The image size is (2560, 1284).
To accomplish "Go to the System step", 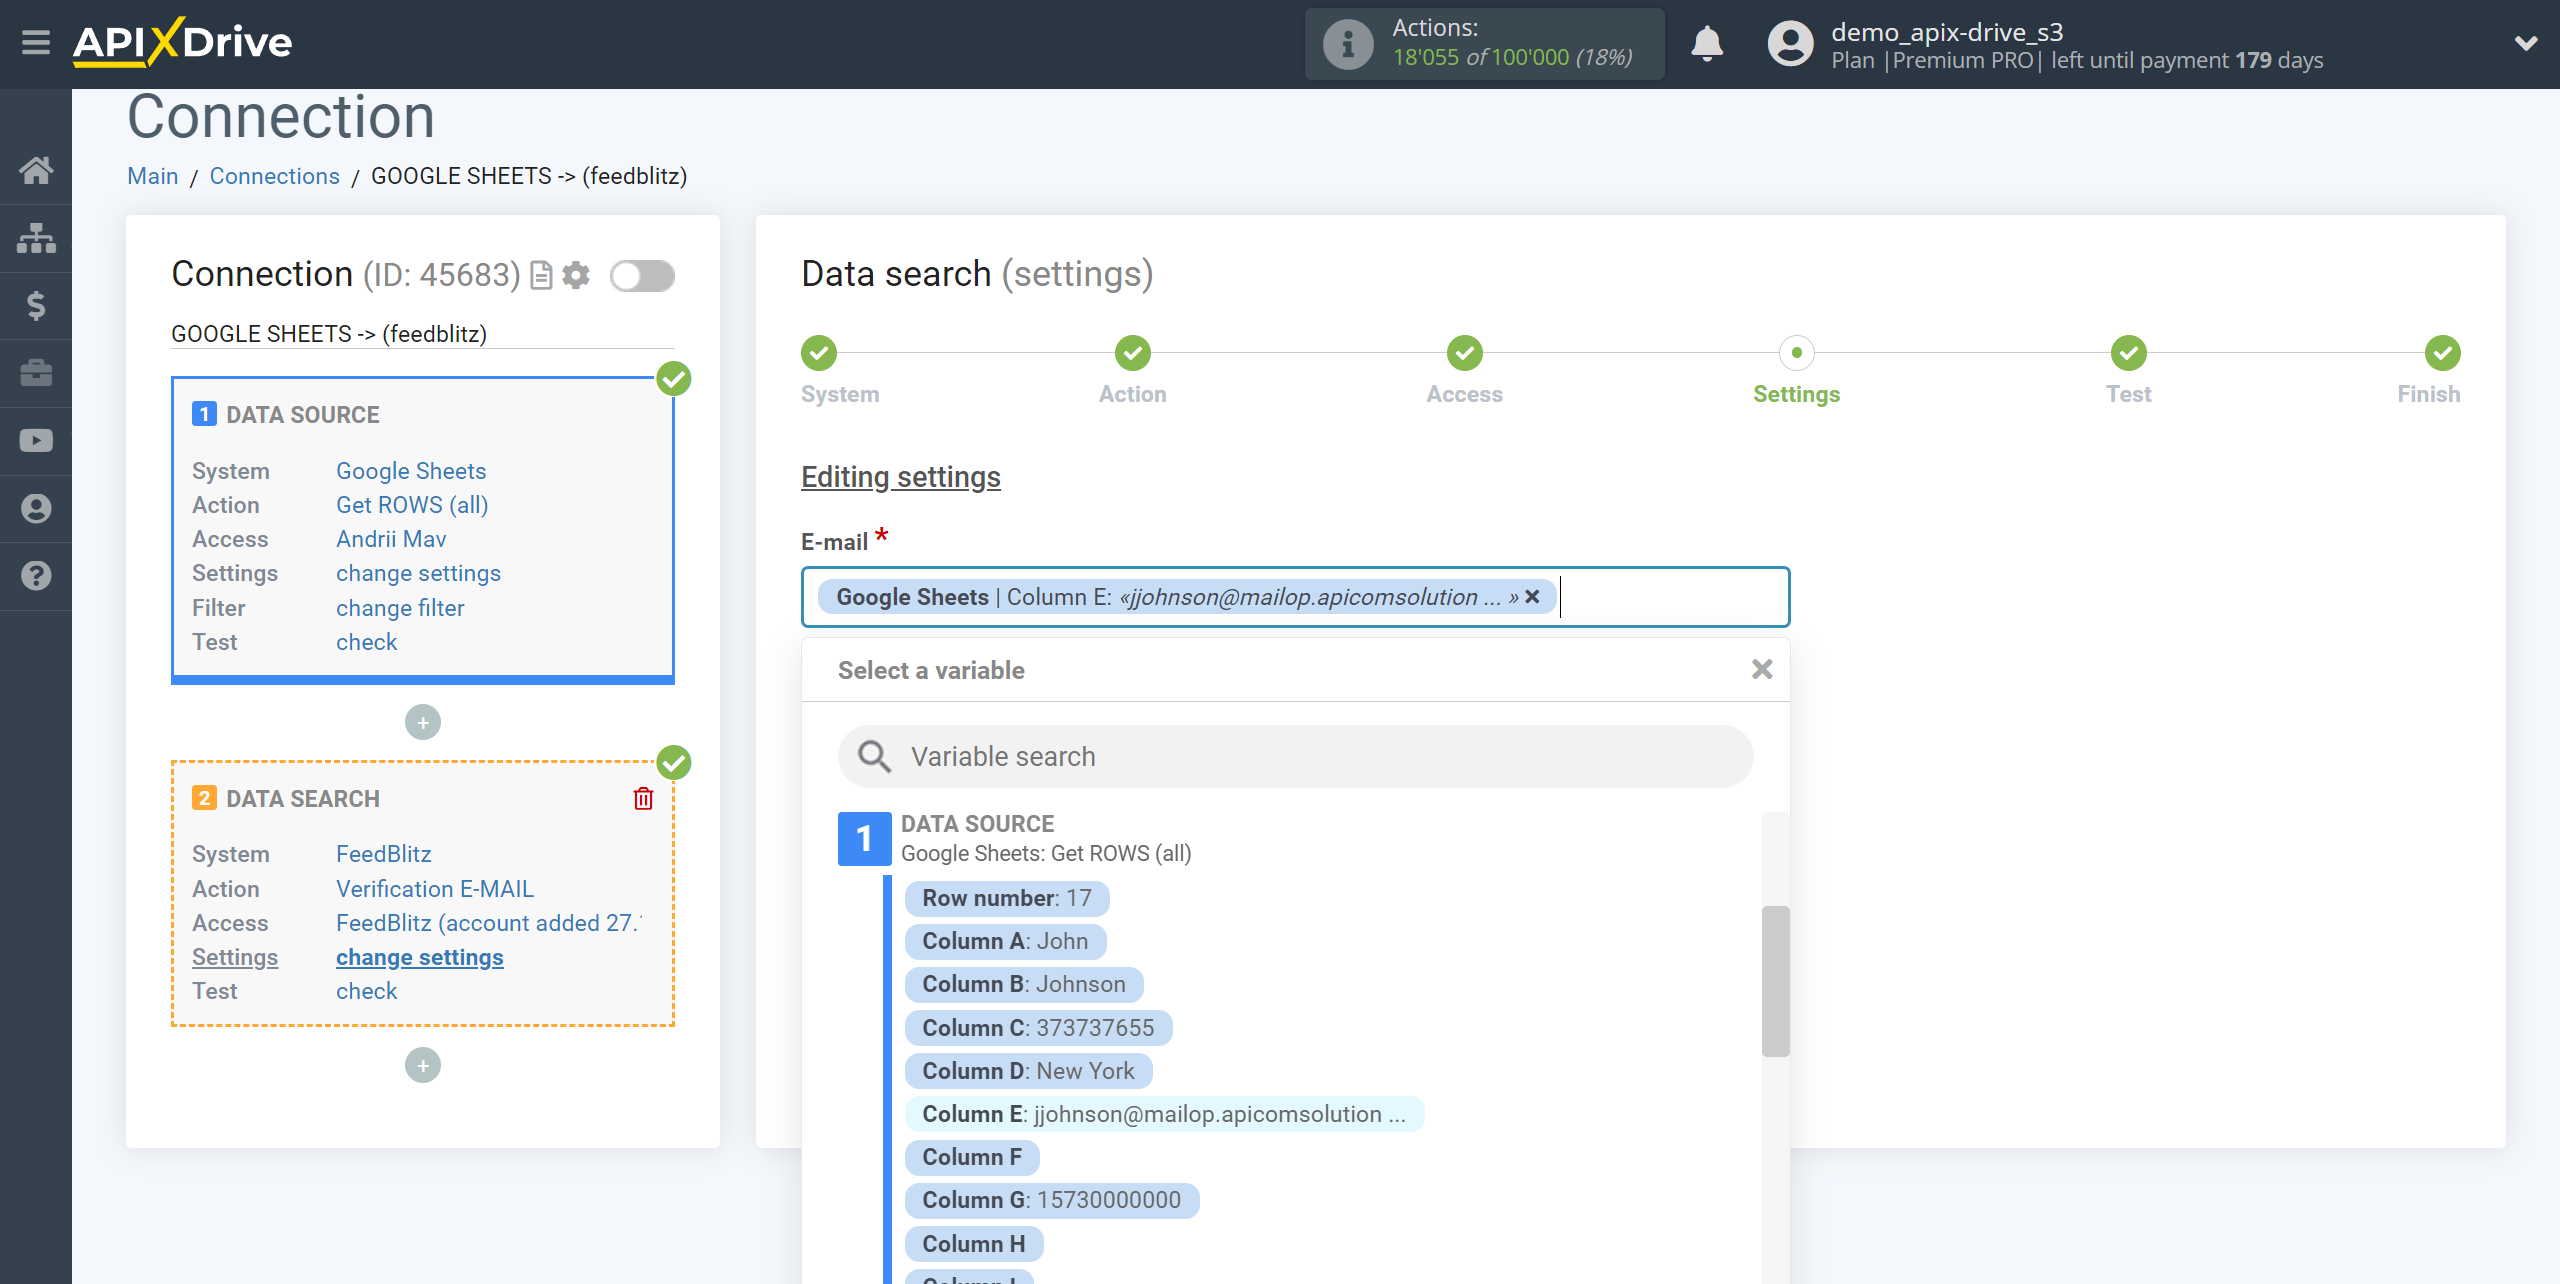I will pos(819,353).
